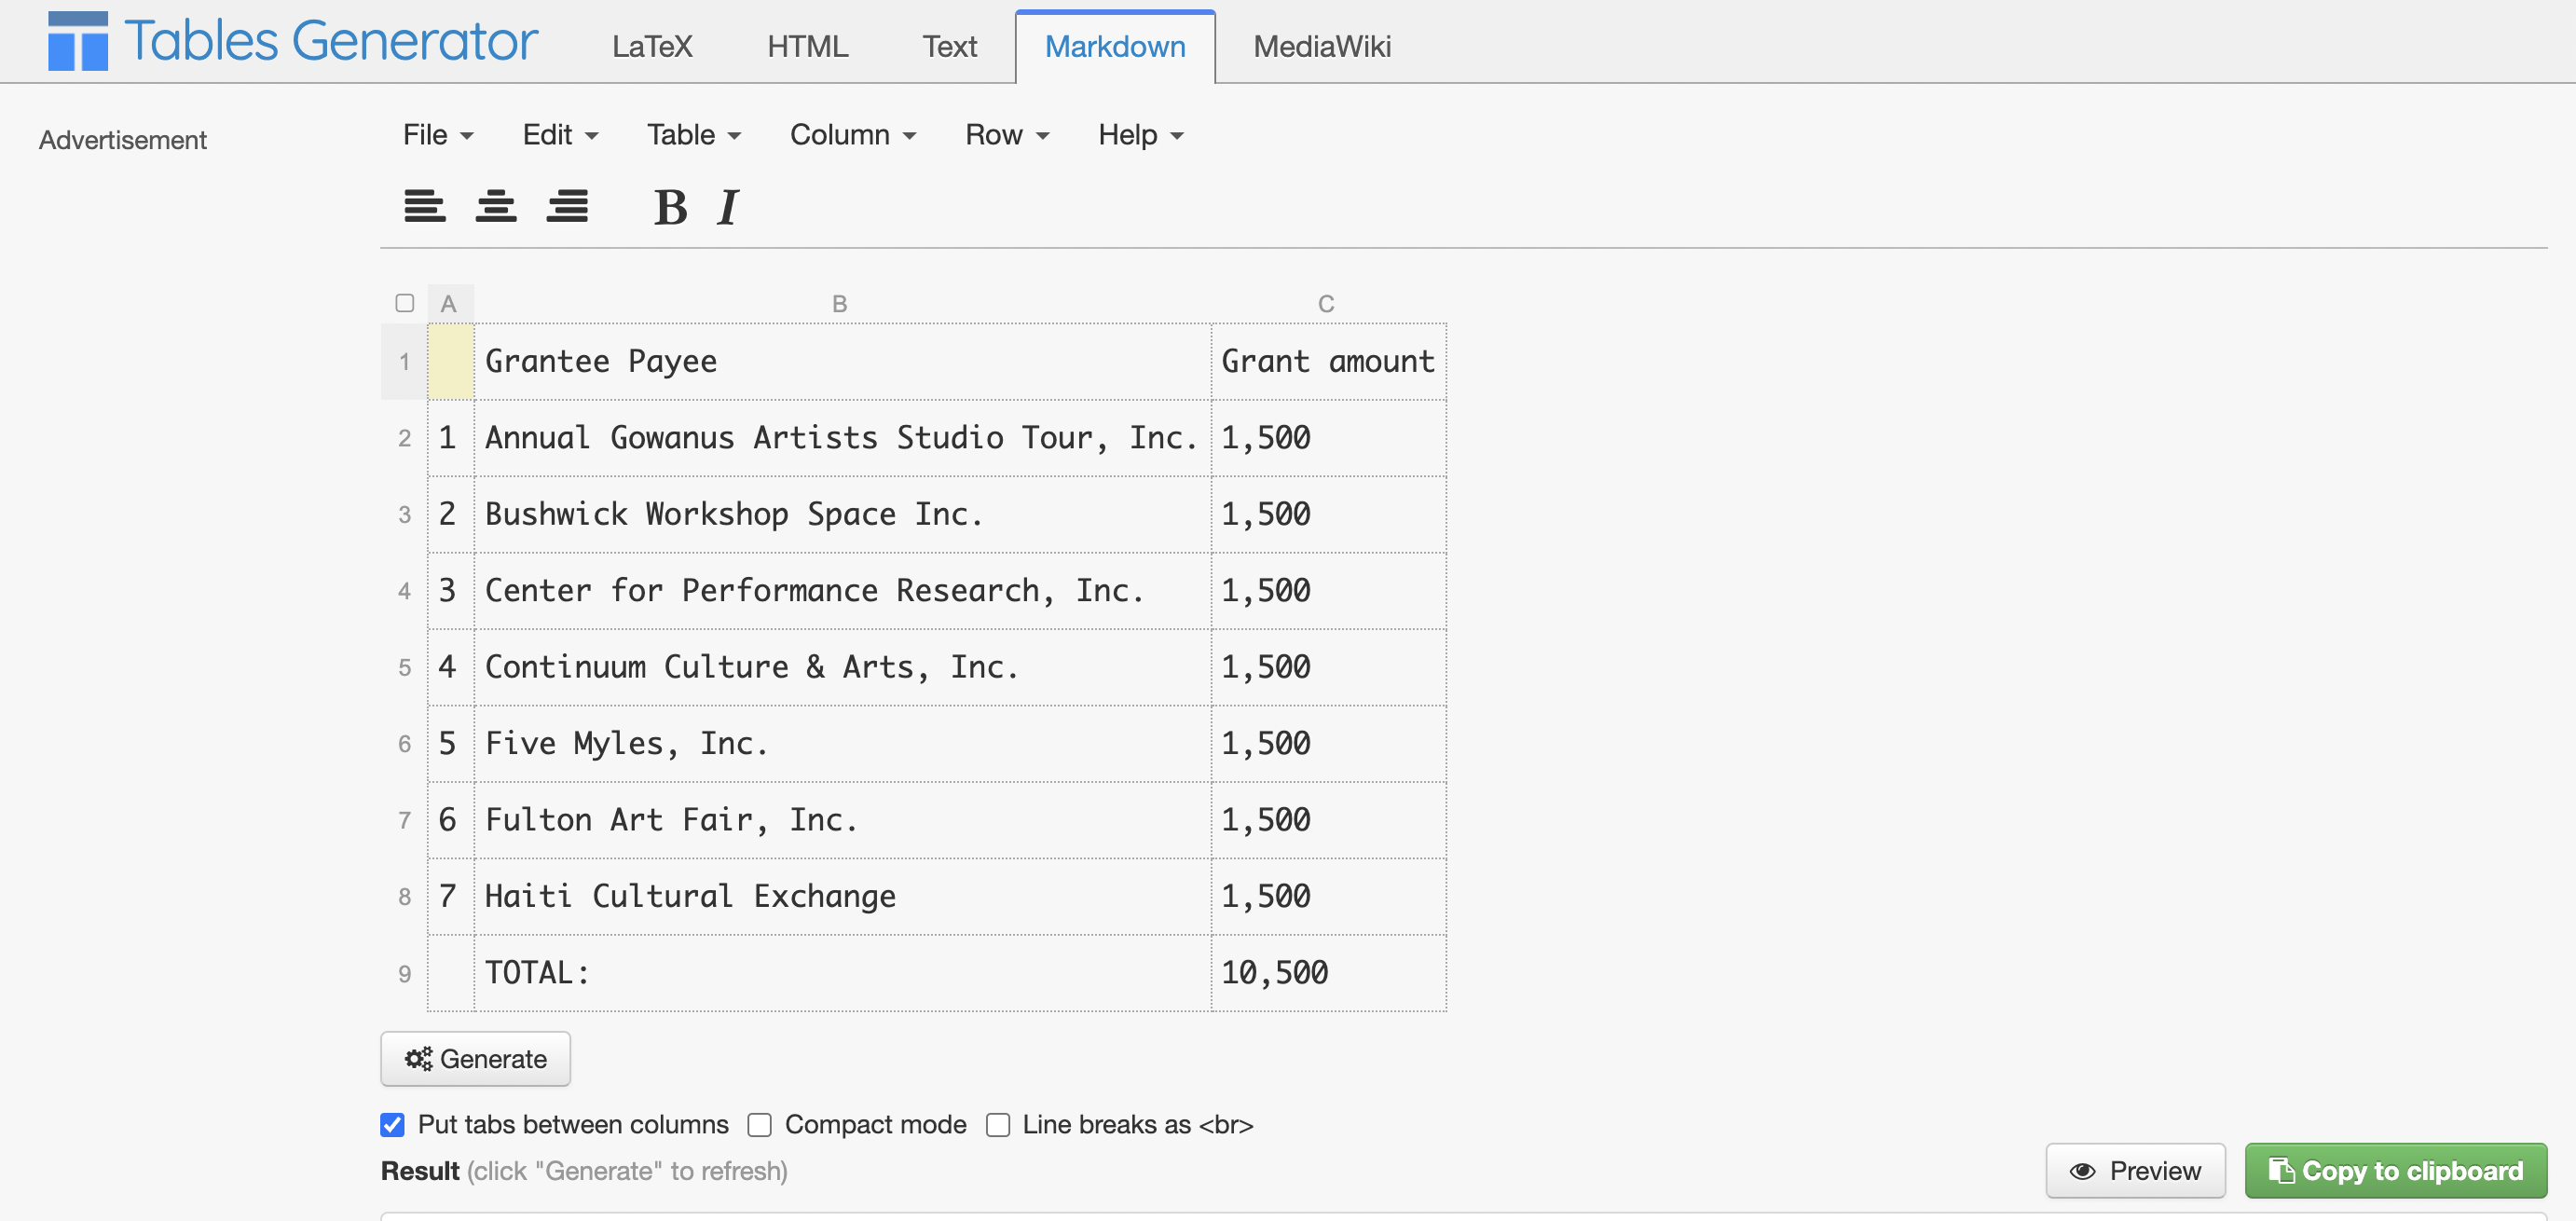Select column B header

(x=841, y=304)
